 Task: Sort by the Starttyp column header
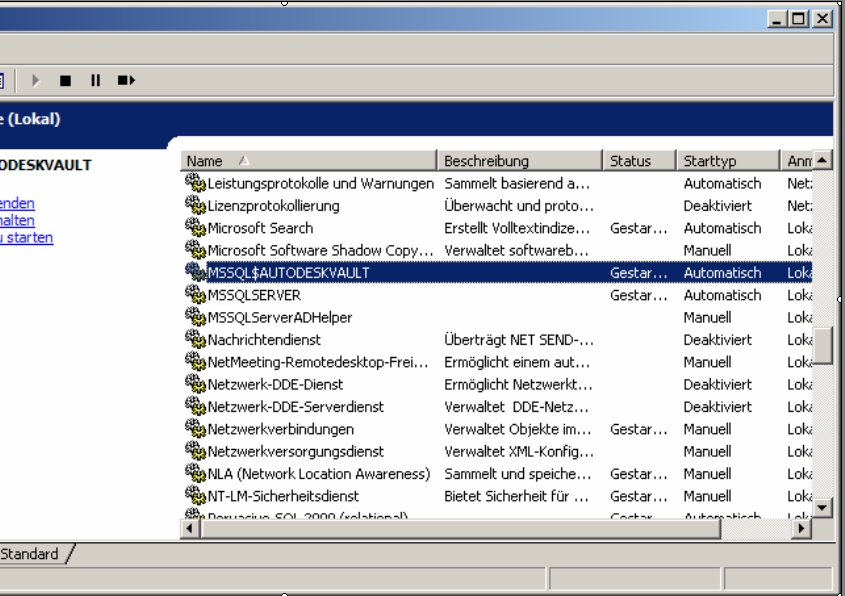(728, 161)
